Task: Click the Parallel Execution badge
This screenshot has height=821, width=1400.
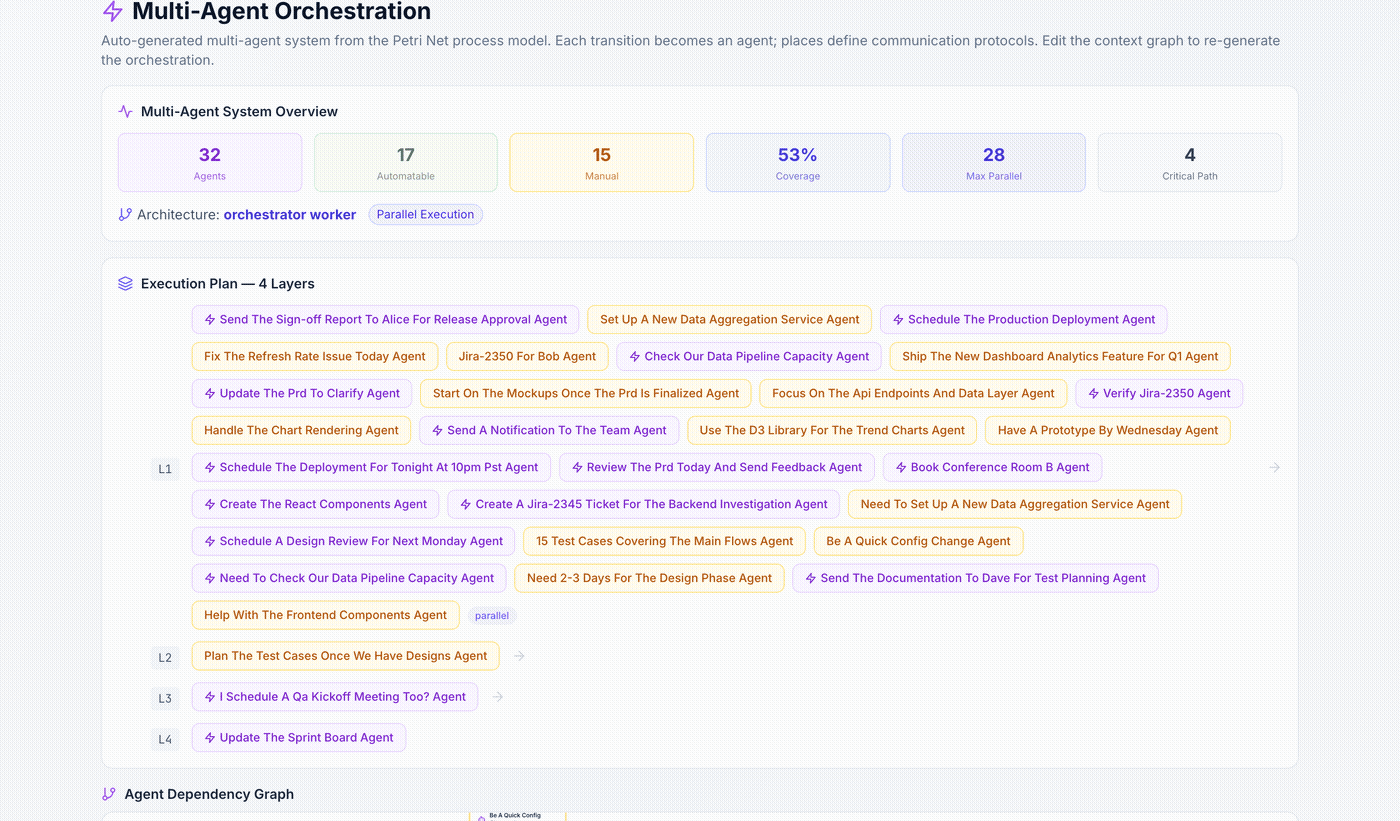Action: pos(425,214)
